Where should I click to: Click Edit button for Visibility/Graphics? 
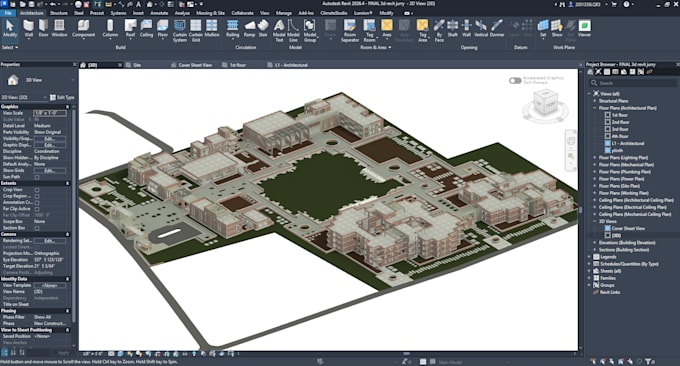click(x=49, y=139)
